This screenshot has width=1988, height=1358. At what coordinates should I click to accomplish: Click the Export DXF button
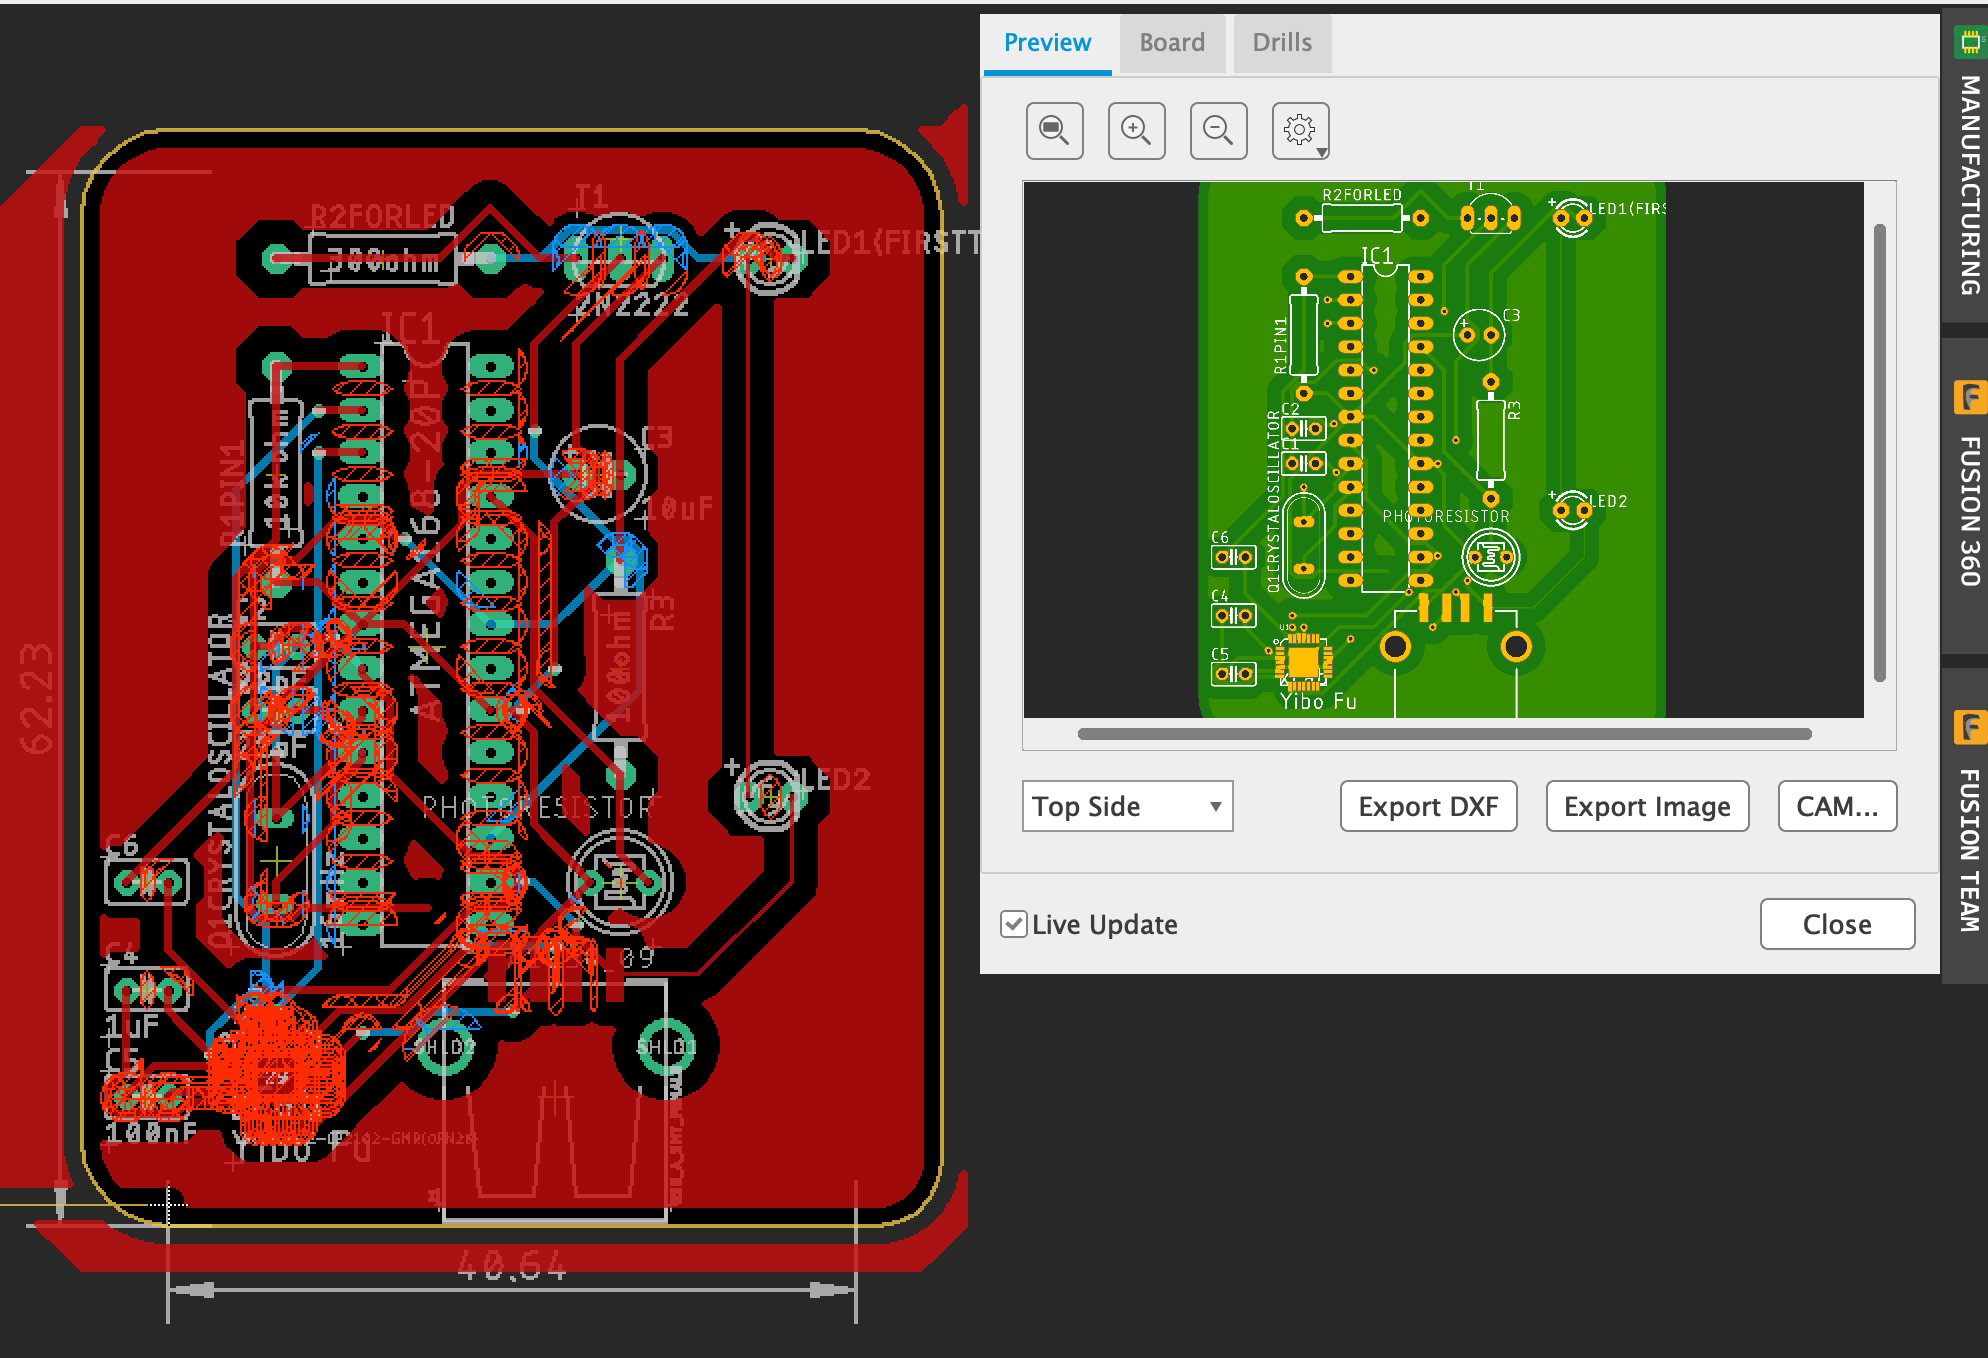(x=1428, y=806)
